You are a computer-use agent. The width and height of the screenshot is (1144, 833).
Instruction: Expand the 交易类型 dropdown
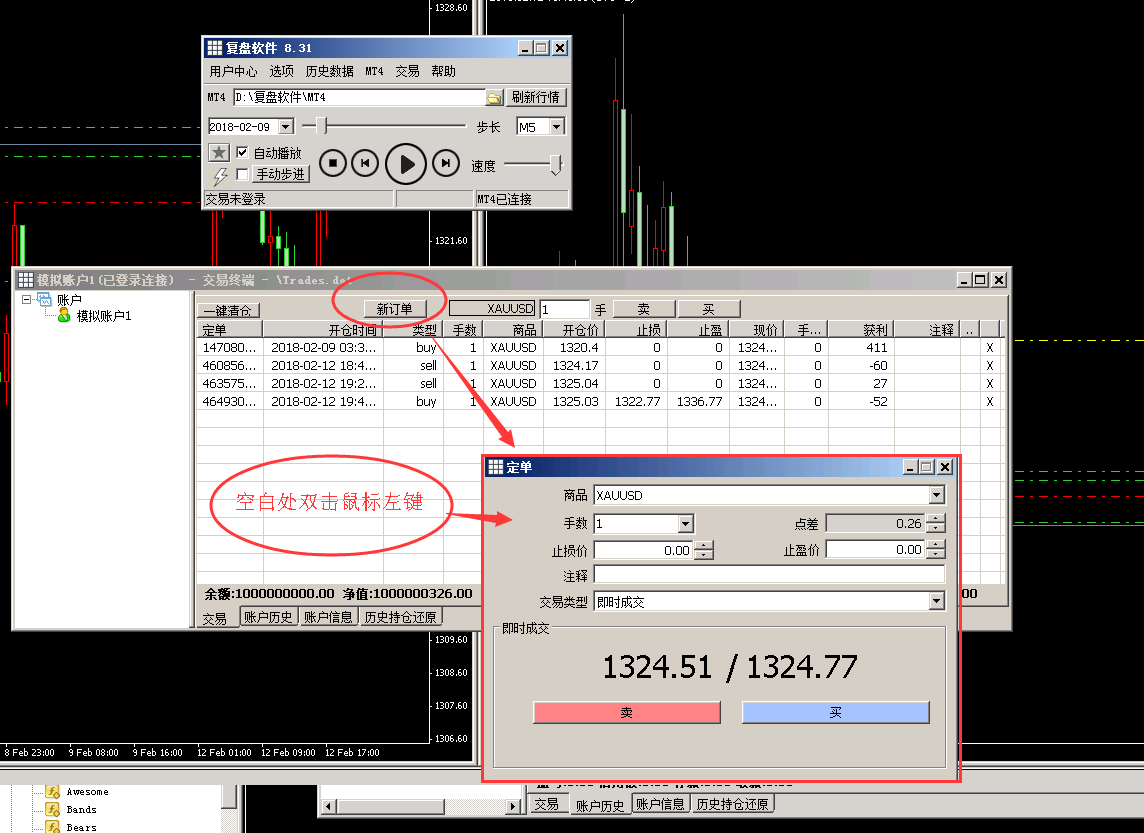[x=936, y=601]
